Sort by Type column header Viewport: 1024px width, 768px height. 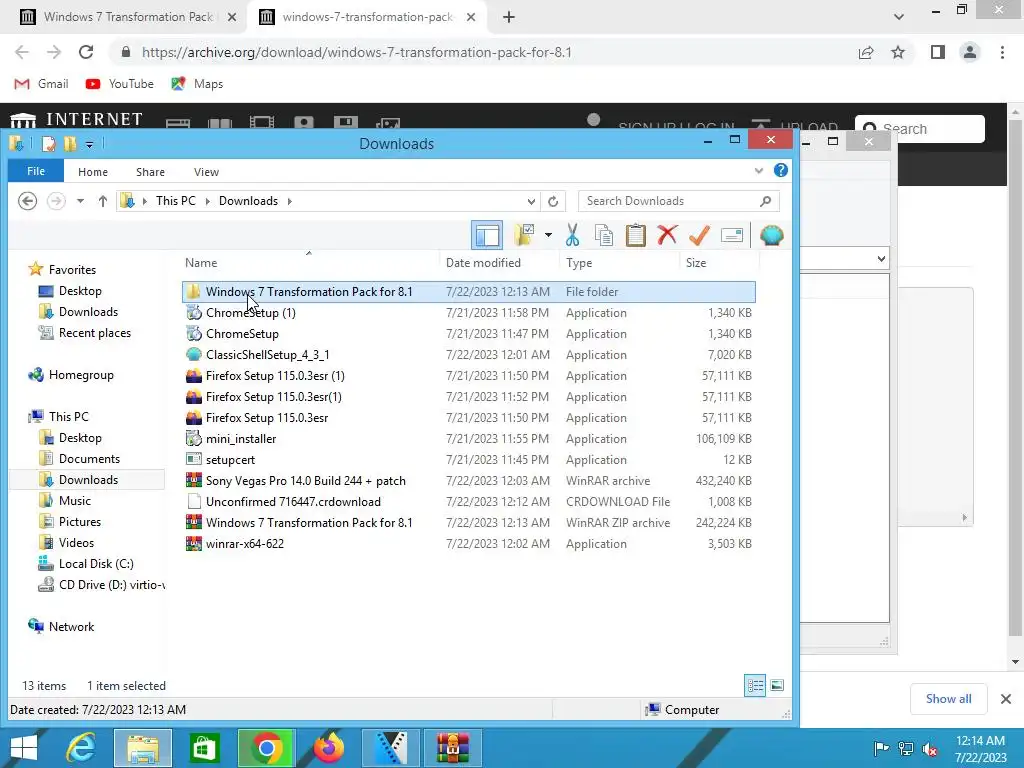(x=619, y=263)
